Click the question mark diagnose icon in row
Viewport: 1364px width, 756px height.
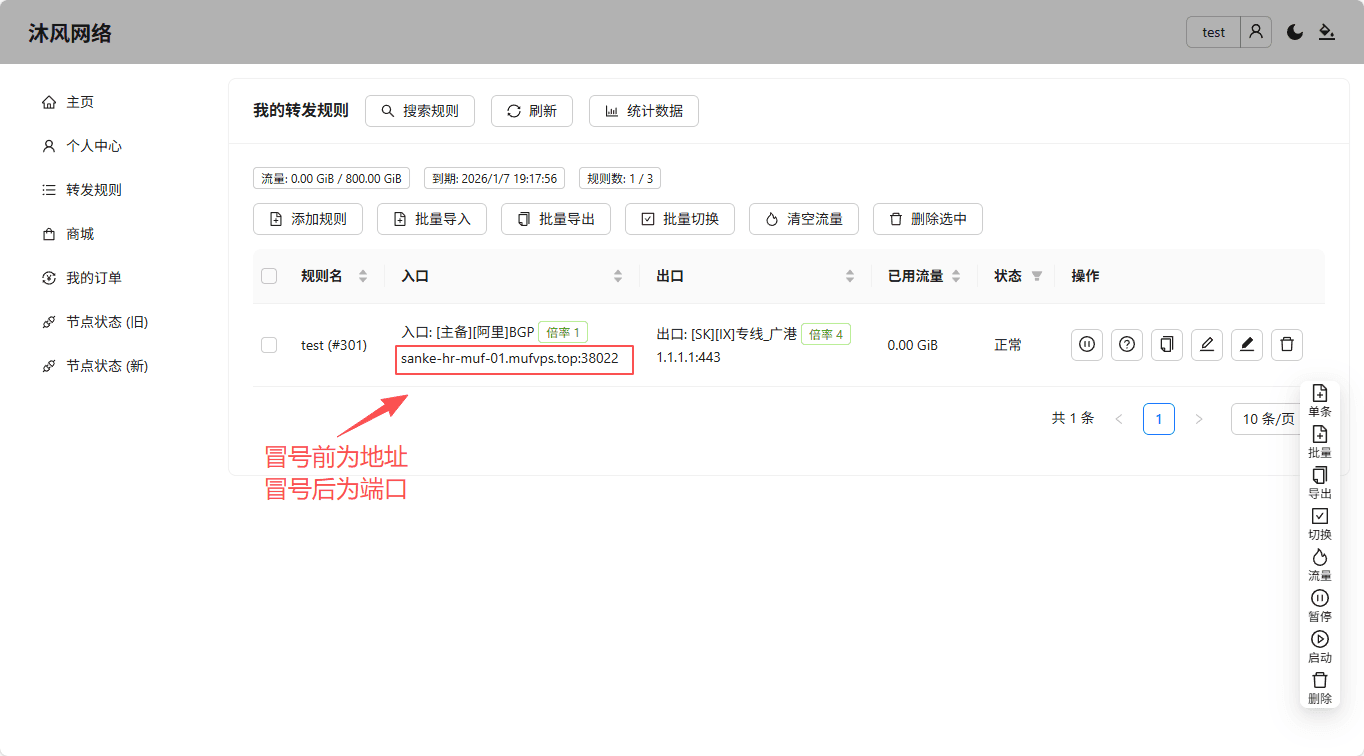[1127, 345]
